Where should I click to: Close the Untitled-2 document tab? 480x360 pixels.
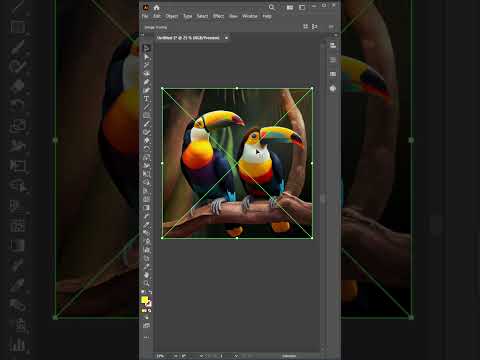point(226,38)
